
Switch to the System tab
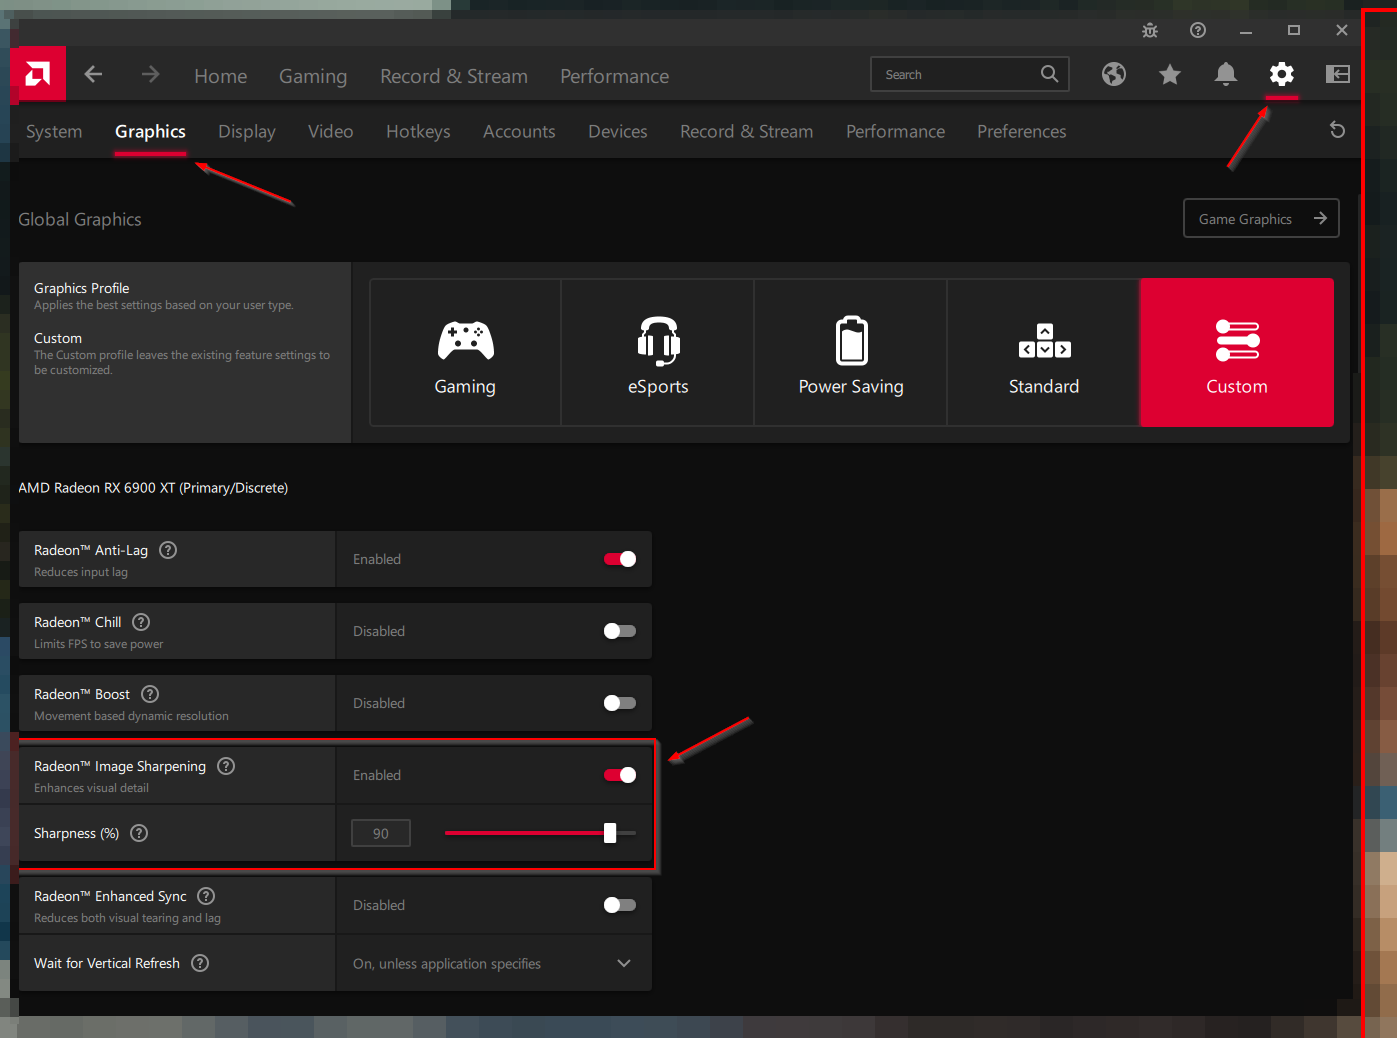[54, 131]
